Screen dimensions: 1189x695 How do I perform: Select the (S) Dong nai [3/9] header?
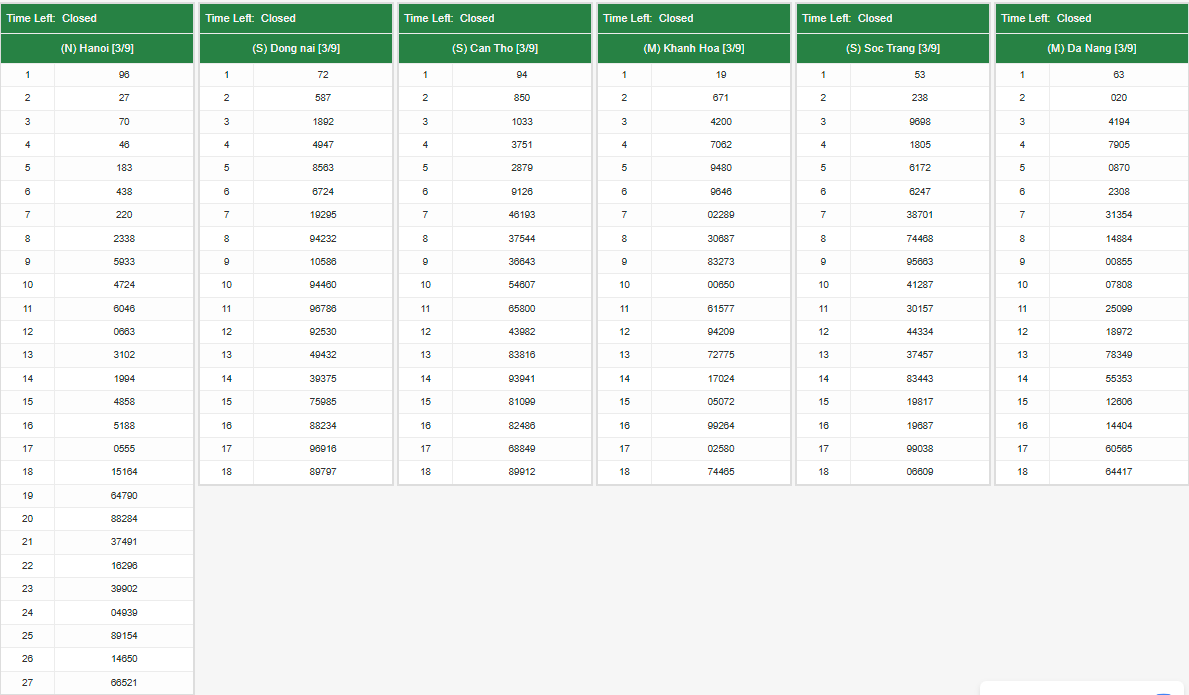(x=296, y=48)
